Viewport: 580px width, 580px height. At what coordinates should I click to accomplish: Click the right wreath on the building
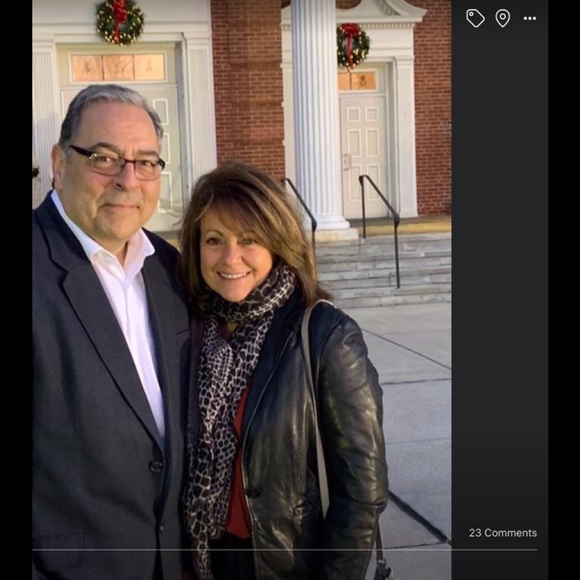(x=353, y=45)
